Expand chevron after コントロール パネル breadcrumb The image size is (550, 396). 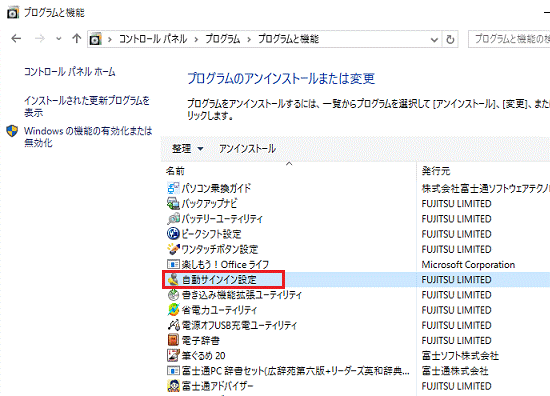click(x=196, y=39)
